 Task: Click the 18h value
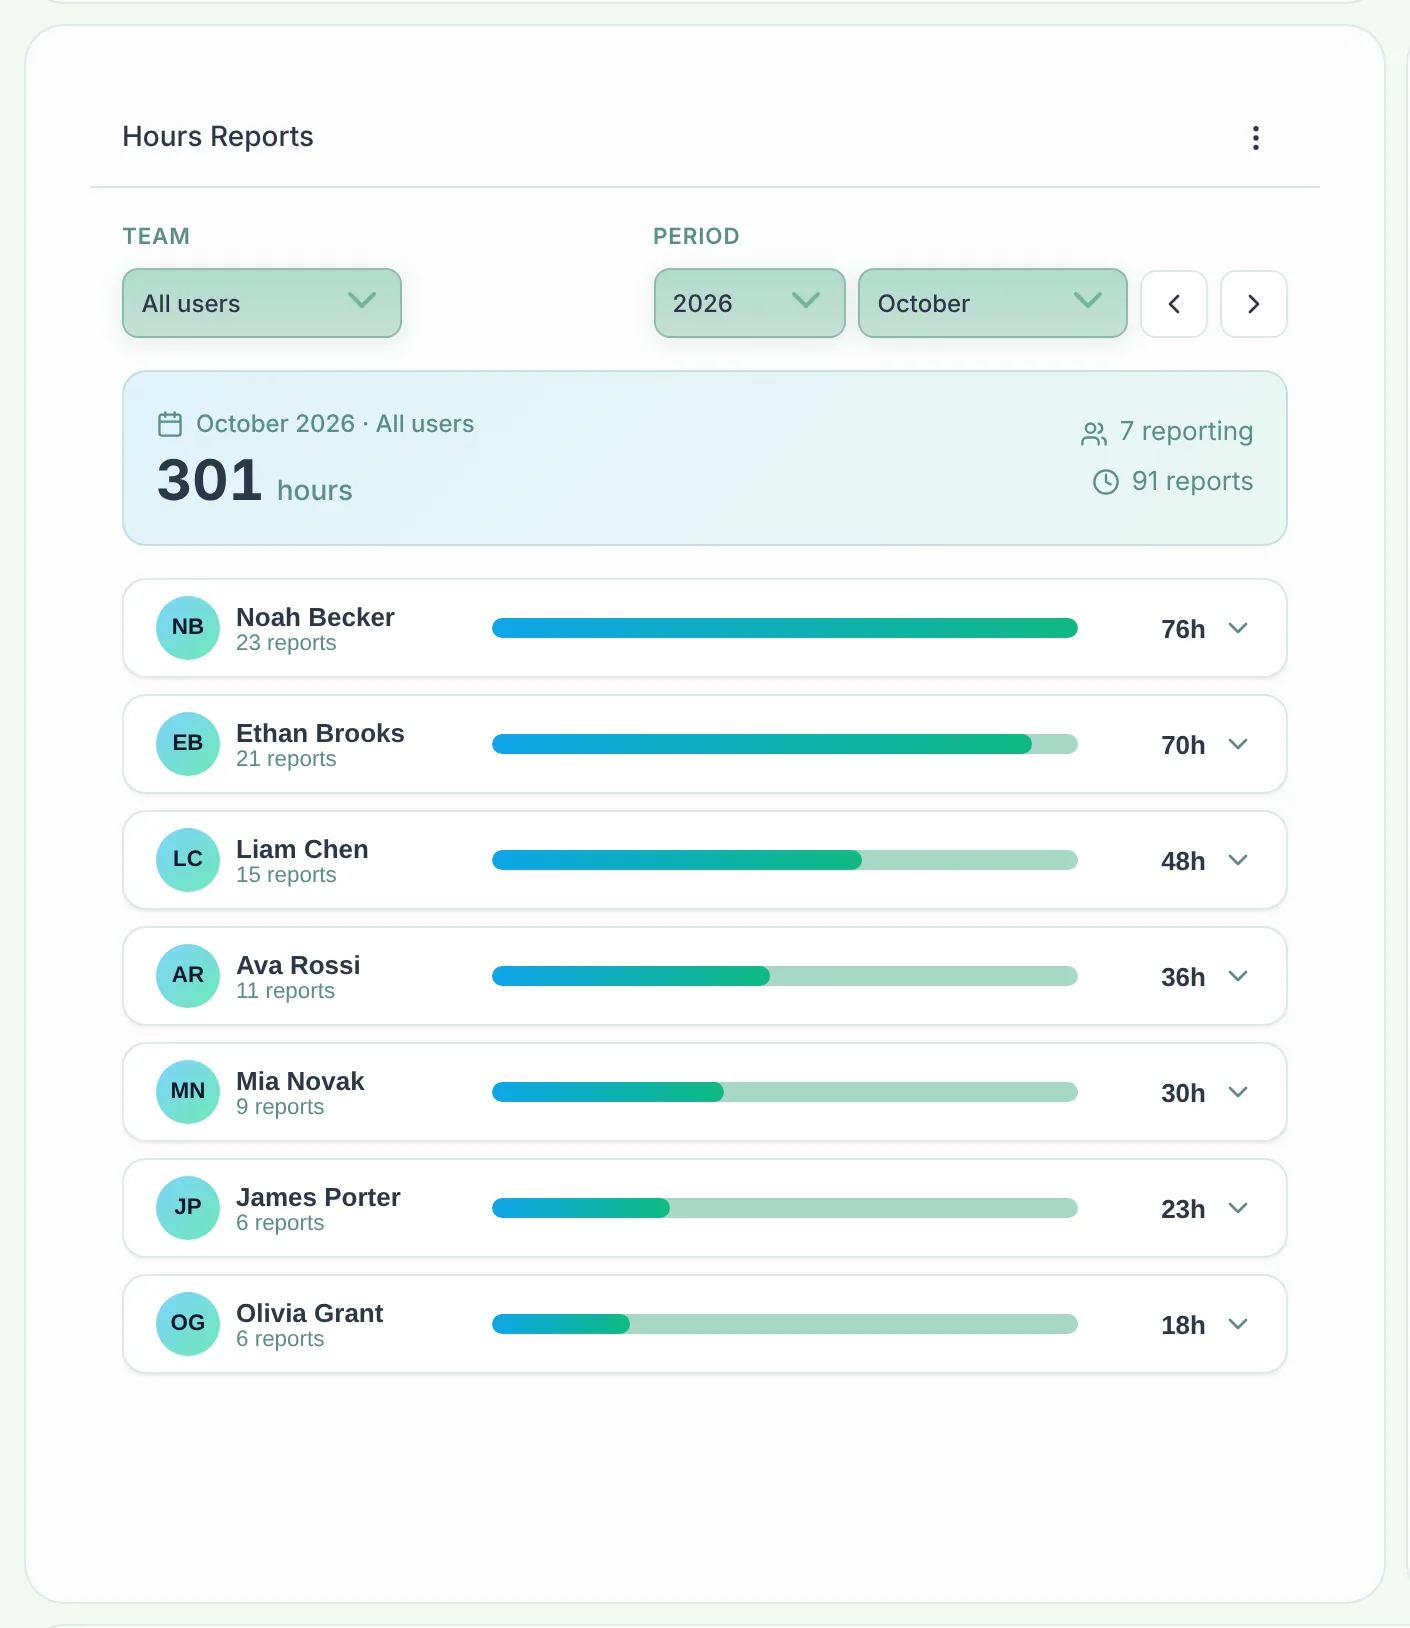[x=1183, y=1325]
